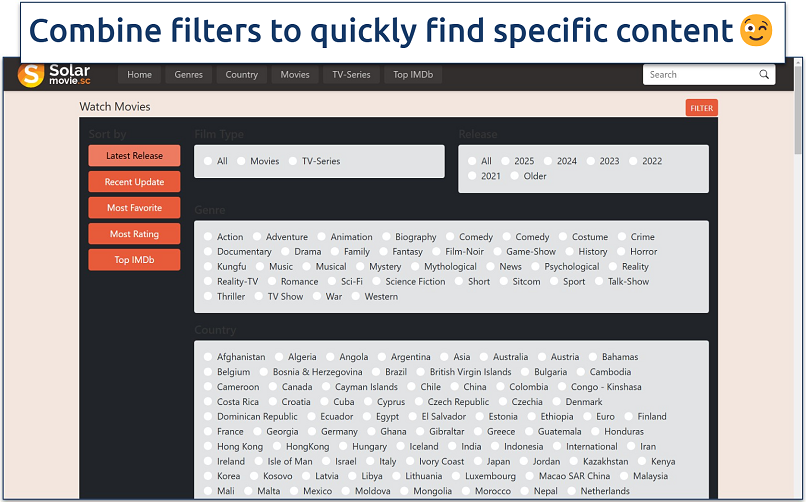Select the TV-Series film type radio
This screenshot has width=806, height=502.
coord(293,161)
